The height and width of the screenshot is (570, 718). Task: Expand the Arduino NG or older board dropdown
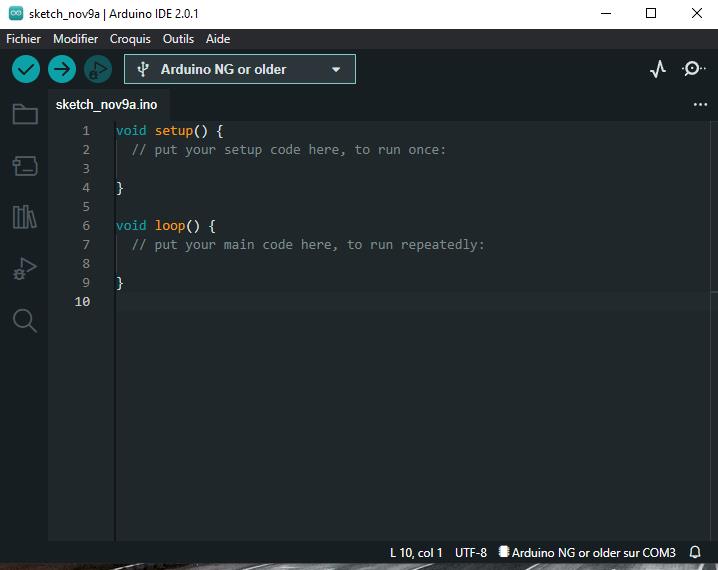[x=239, y=69]
